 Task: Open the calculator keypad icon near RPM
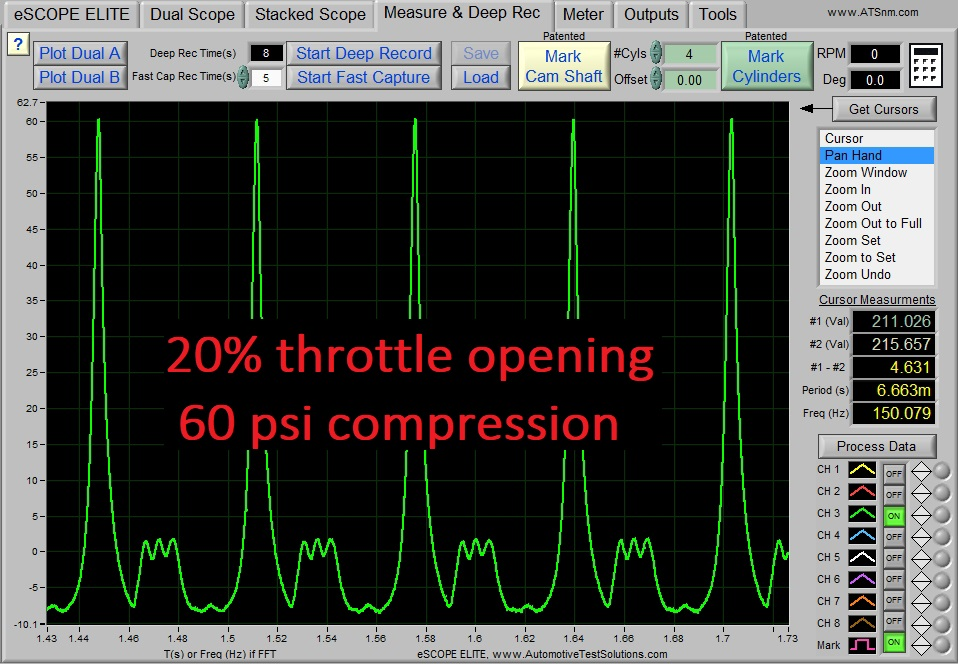pos(925,63)
